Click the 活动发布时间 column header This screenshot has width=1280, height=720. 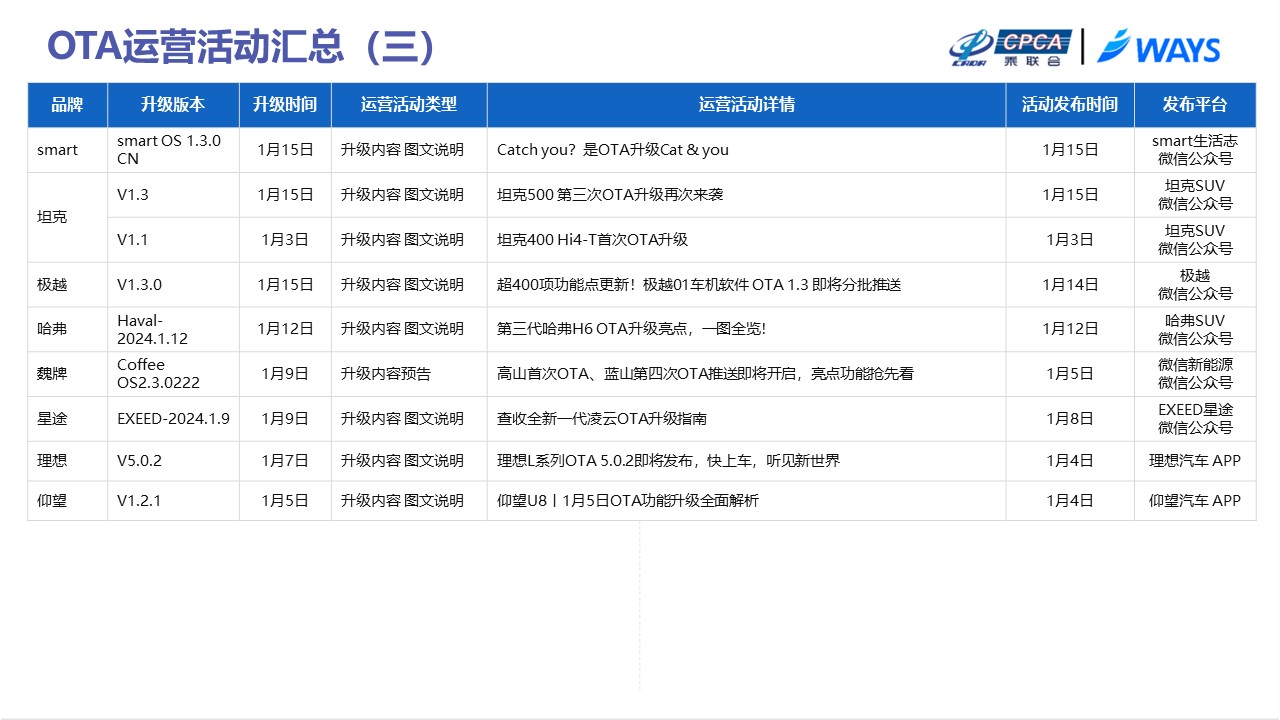coord(1070,105)
